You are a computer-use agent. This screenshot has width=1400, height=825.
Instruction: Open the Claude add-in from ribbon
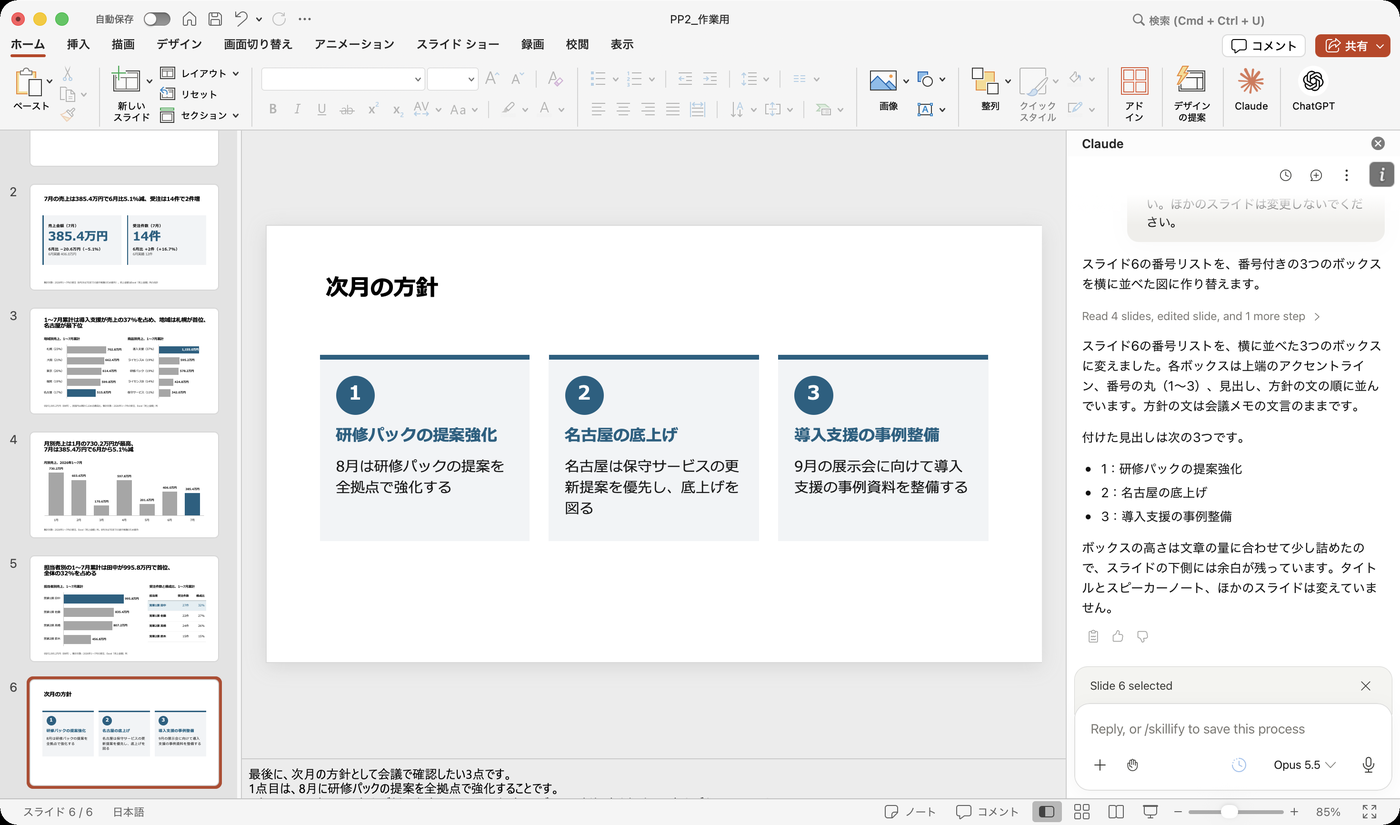[1250, 90]
